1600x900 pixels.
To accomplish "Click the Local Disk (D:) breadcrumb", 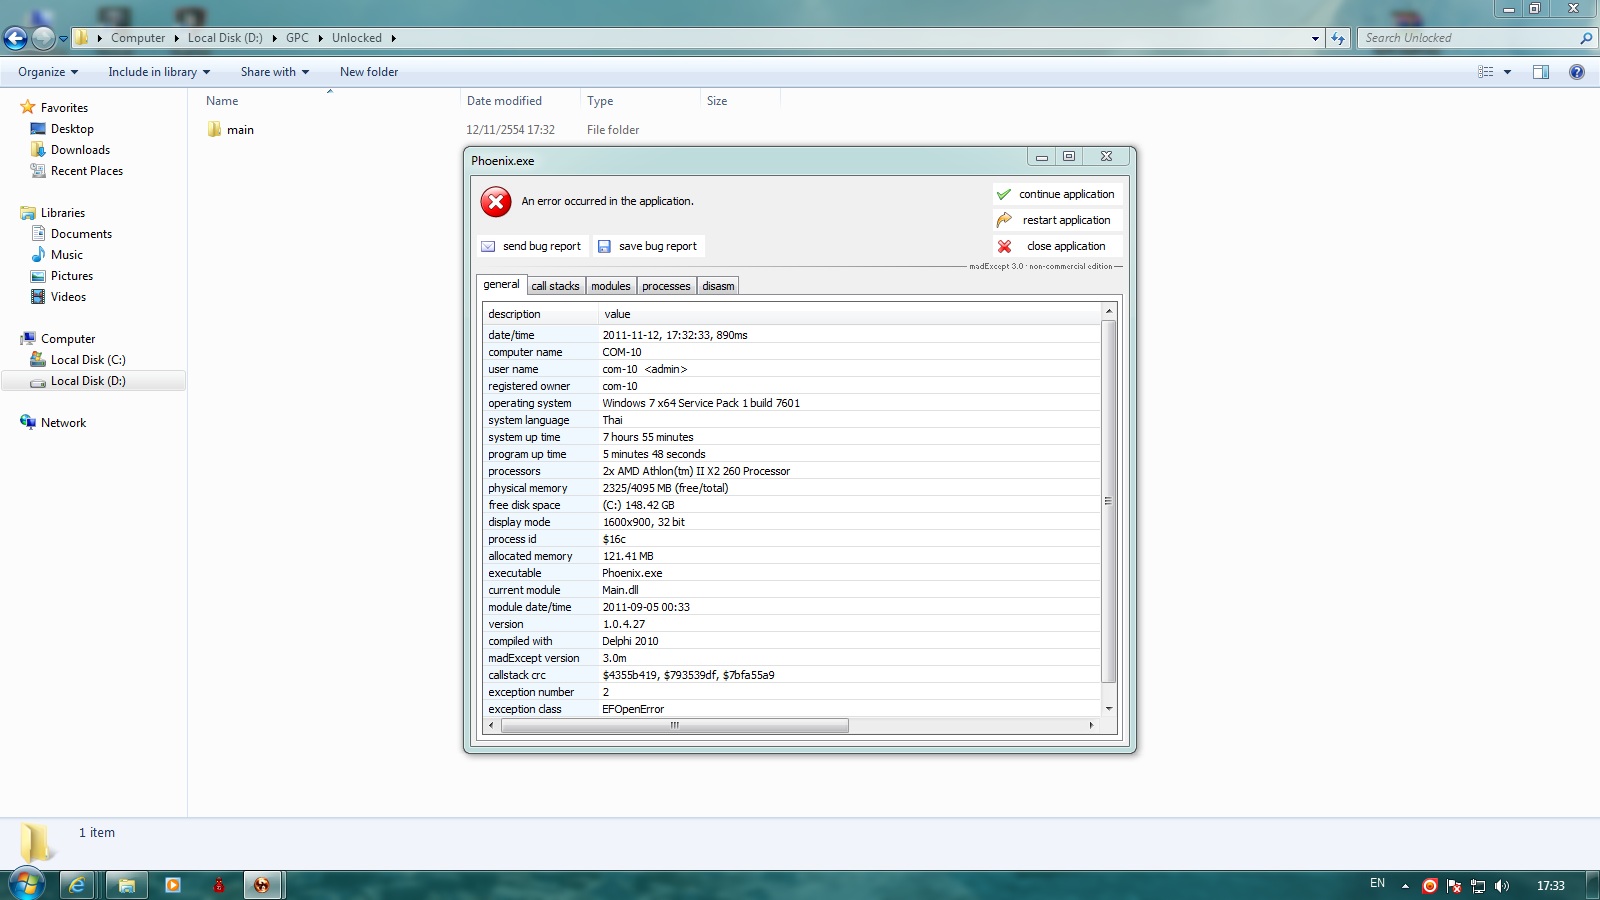I will point(225,38).
